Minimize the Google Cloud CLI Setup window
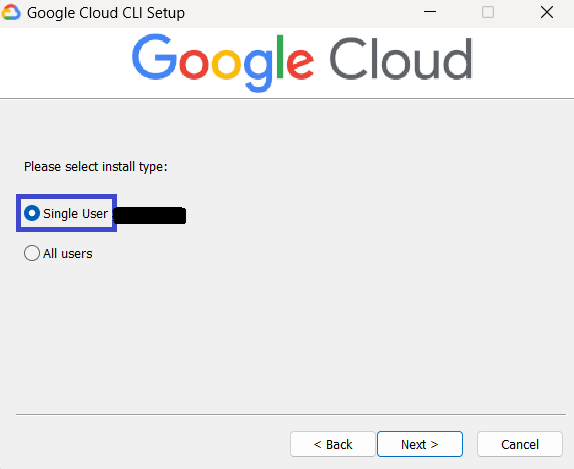 click(x=429, y=12)
